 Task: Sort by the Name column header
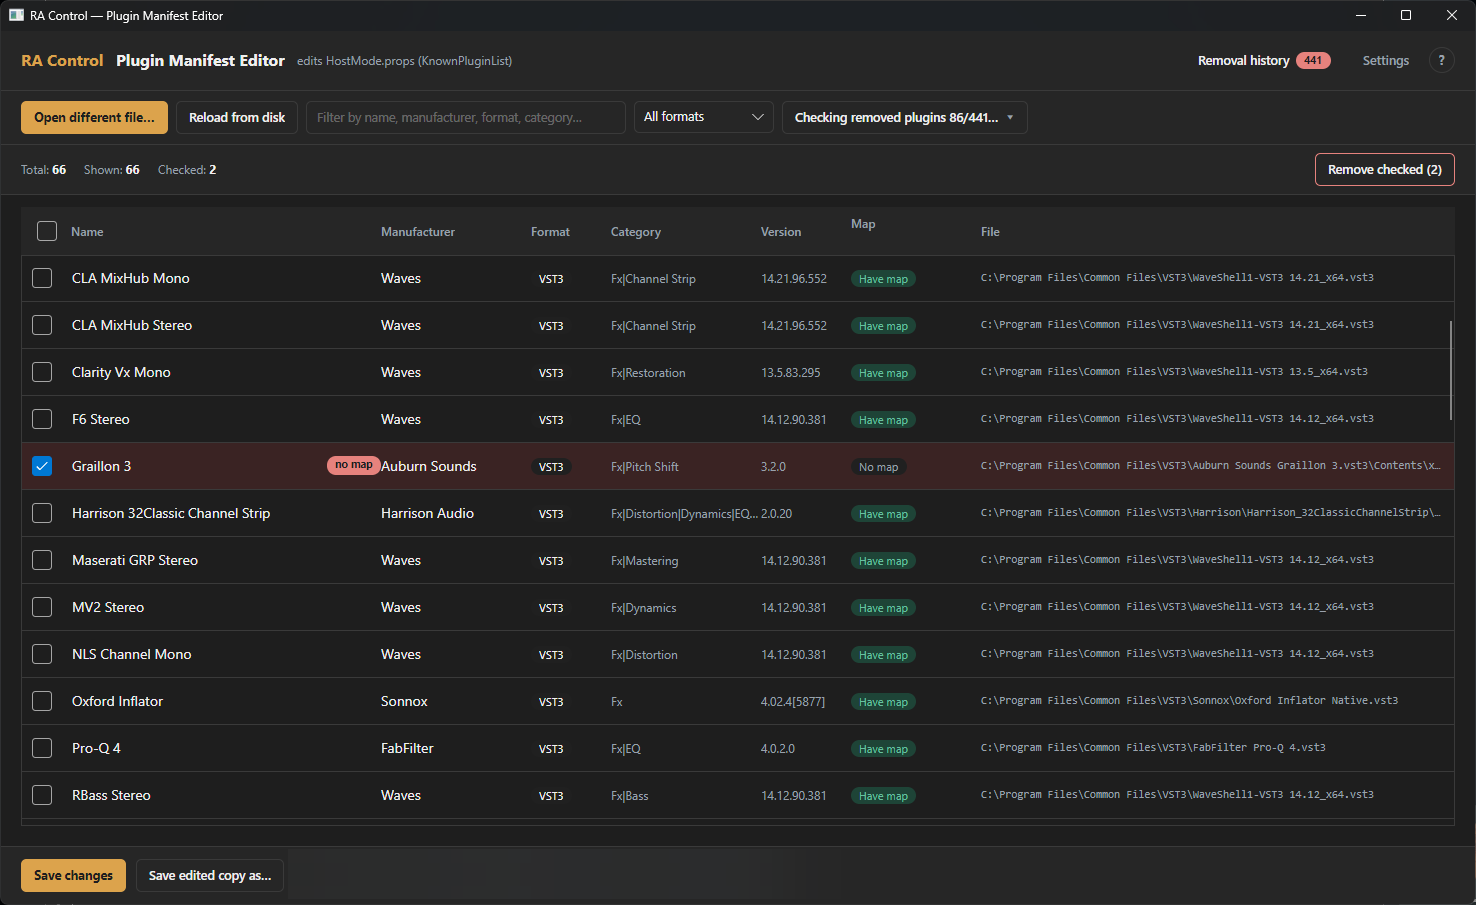point(87,232)
